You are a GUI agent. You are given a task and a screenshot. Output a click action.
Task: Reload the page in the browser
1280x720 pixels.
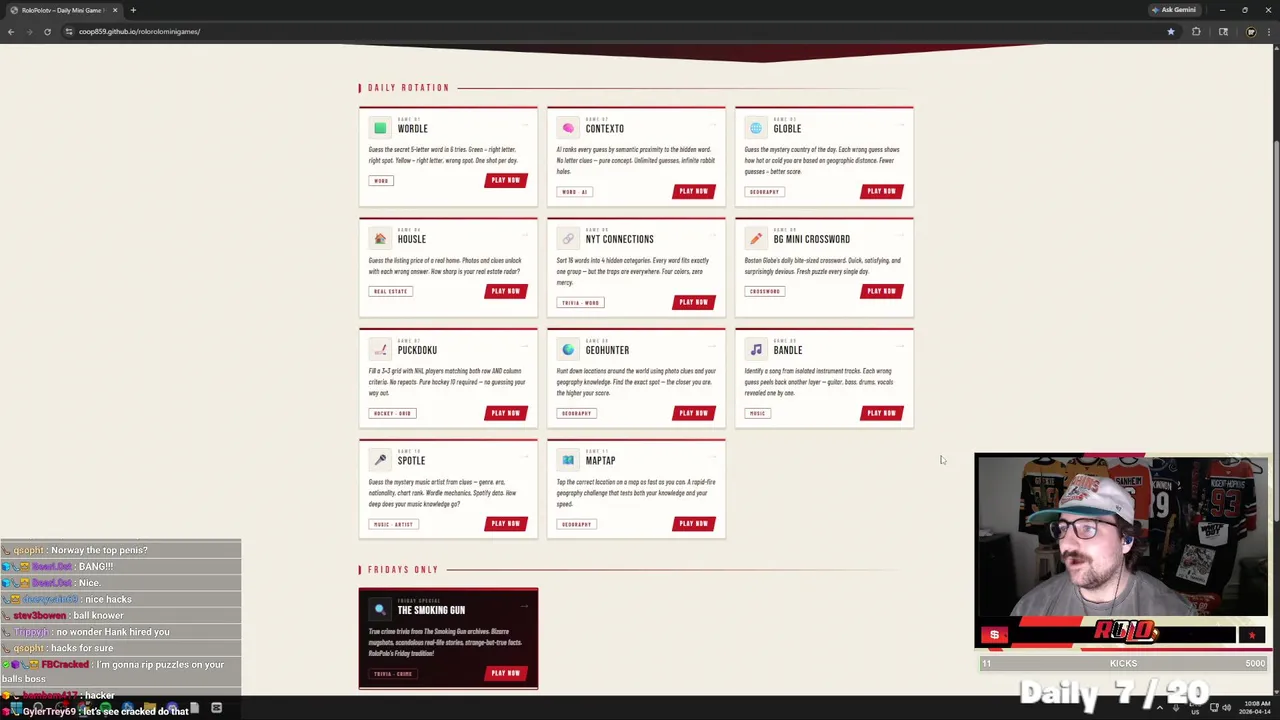pos(47,31)
